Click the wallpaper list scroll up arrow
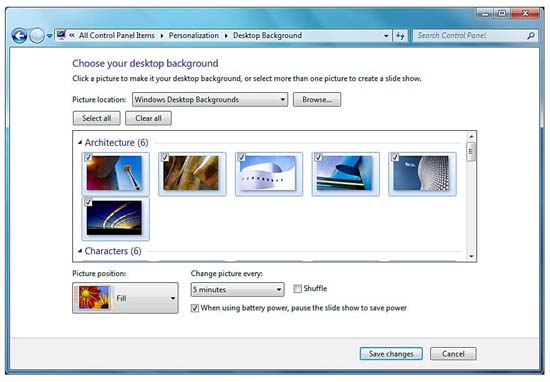550x382 pixels. point(471,136)
